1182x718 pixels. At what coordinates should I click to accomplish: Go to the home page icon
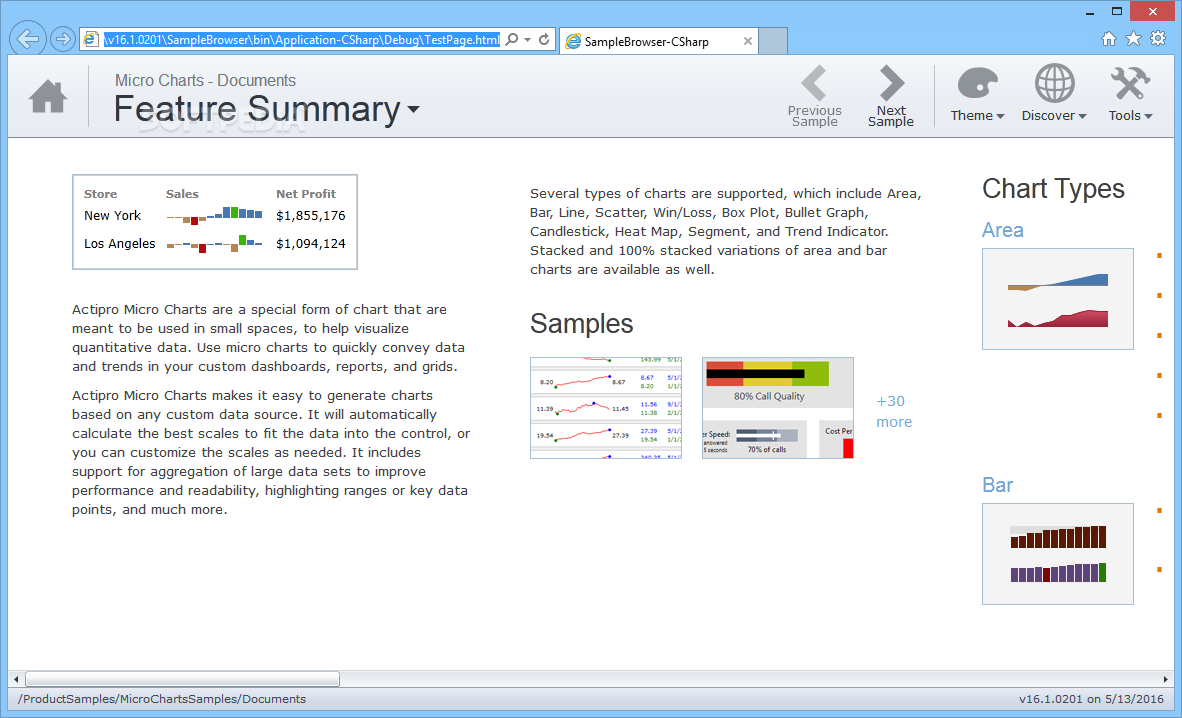(x=48, y=97)
